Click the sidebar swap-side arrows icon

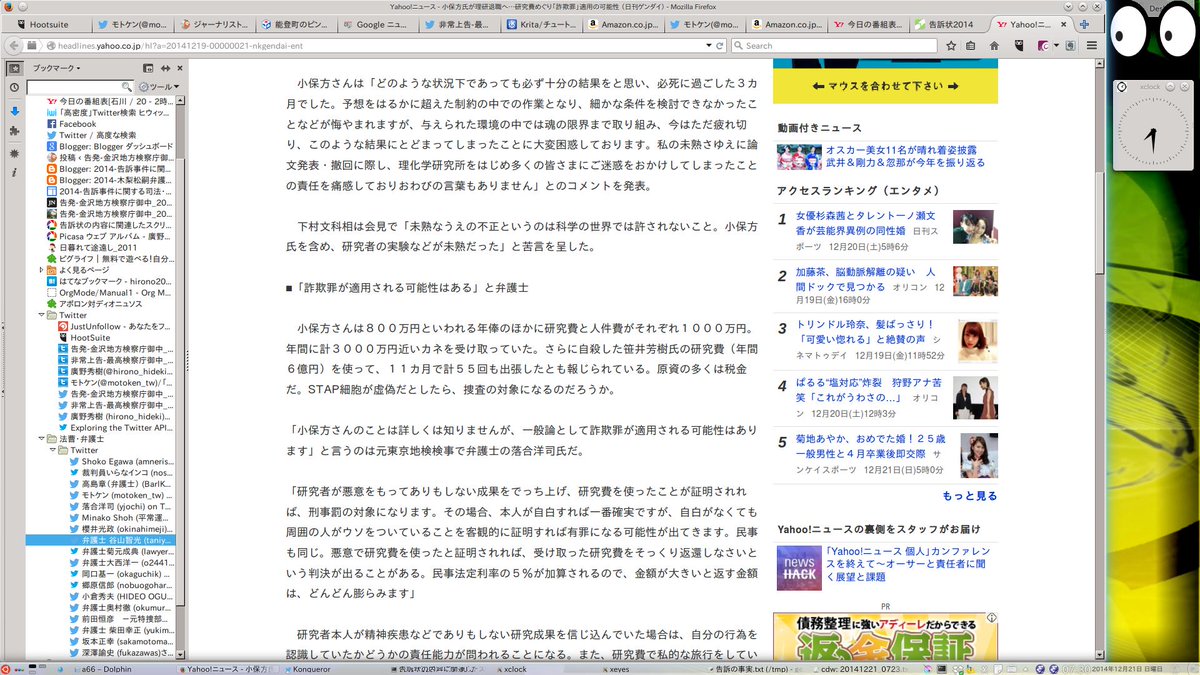coord(164,68)
